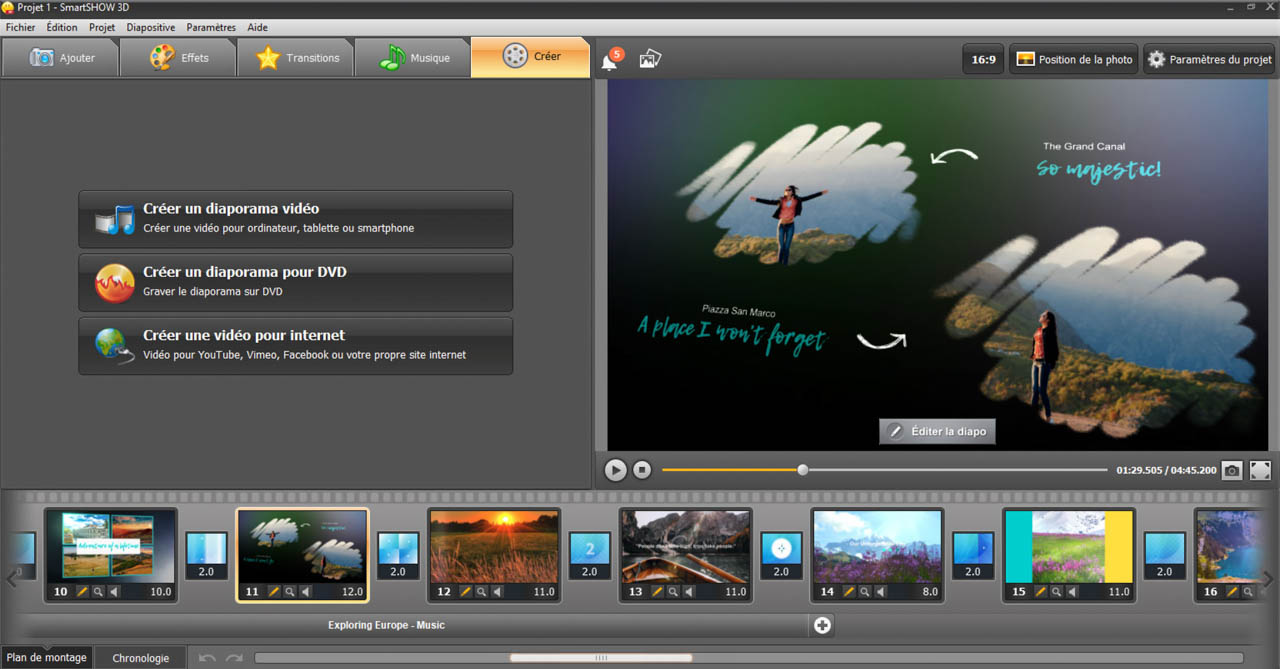Image resolution: width=1280 pixels, height=669 pixels.
Task: Click the magnifier icon on slide 10
Action: (x=98, y=592)
